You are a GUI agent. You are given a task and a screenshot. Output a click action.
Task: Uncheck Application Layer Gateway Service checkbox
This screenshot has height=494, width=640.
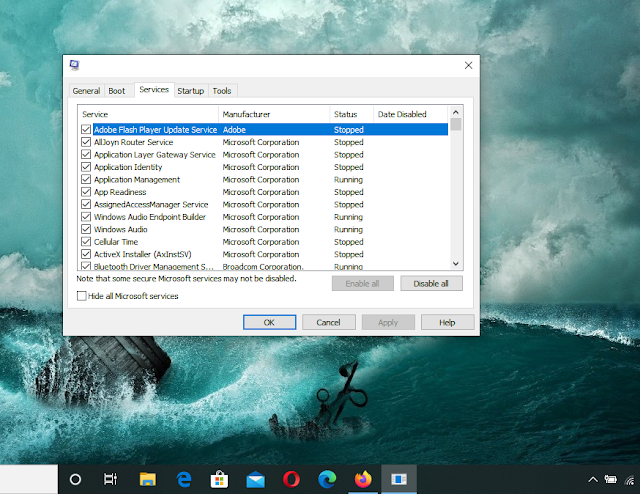[86, 154]
